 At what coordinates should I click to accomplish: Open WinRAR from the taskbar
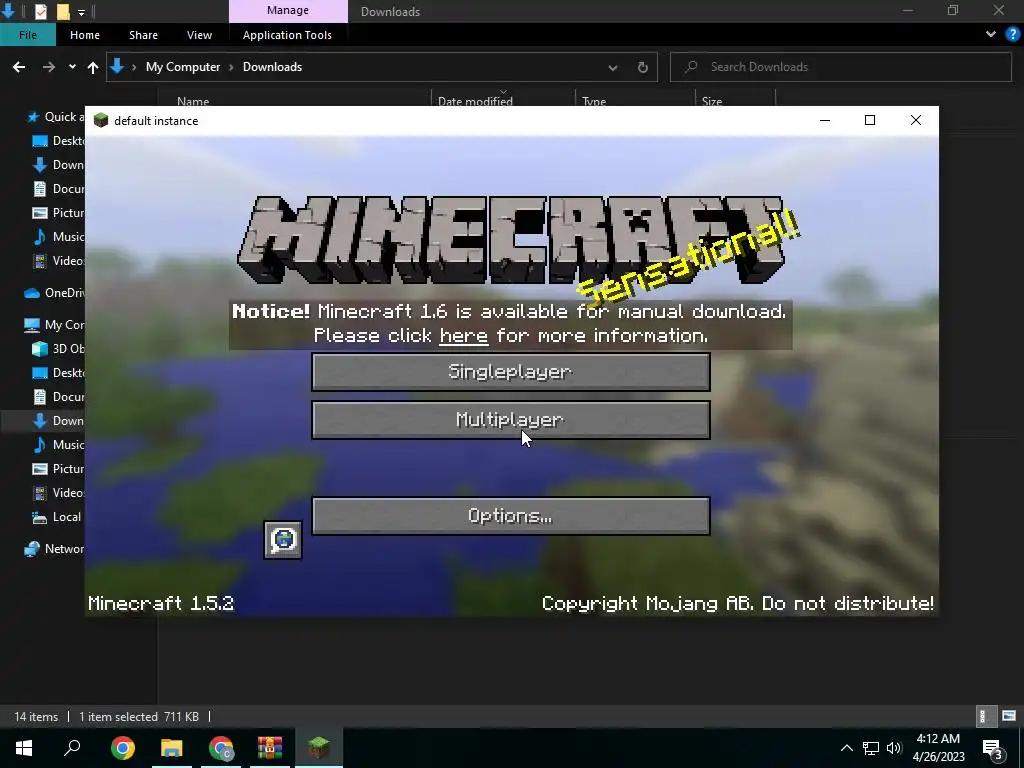coord(270,748)
